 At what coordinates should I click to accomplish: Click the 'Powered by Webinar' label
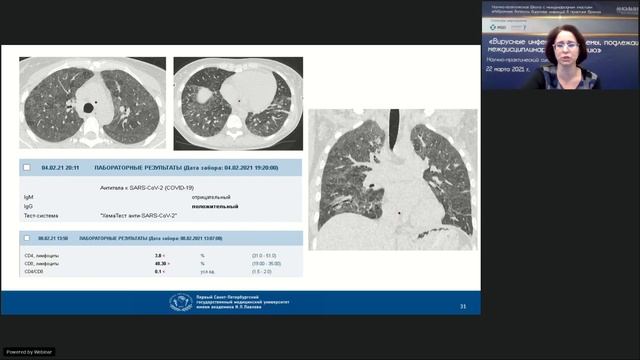pyautogui.click(x=29, y=352)
